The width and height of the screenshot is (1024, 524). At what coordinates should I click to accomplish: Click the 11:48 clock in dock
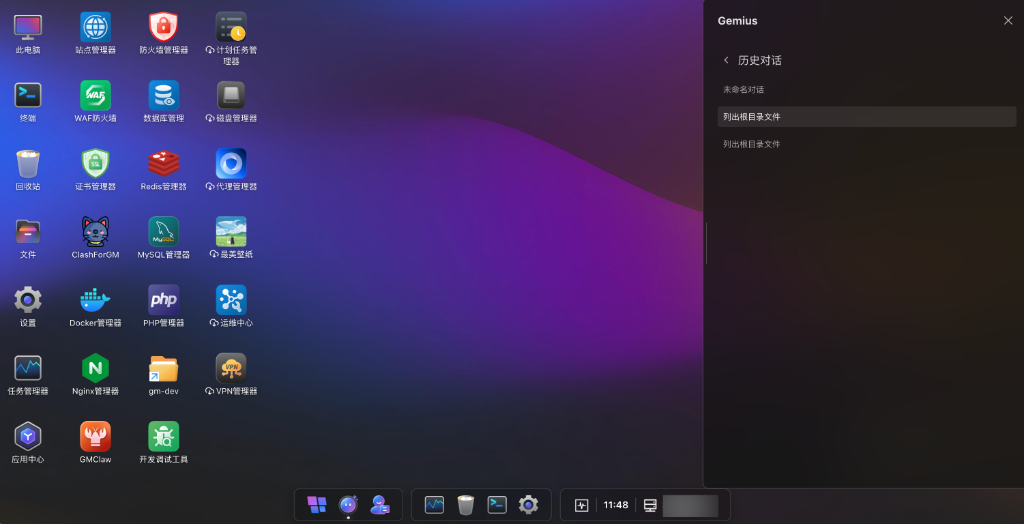616,505
